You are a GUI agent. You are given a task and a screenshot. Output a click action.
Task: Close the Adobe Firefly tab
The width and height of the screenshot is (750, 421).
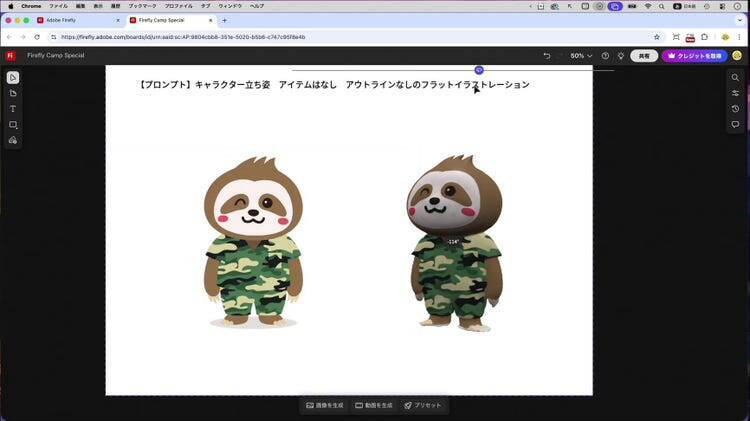(x=118, y=21)
